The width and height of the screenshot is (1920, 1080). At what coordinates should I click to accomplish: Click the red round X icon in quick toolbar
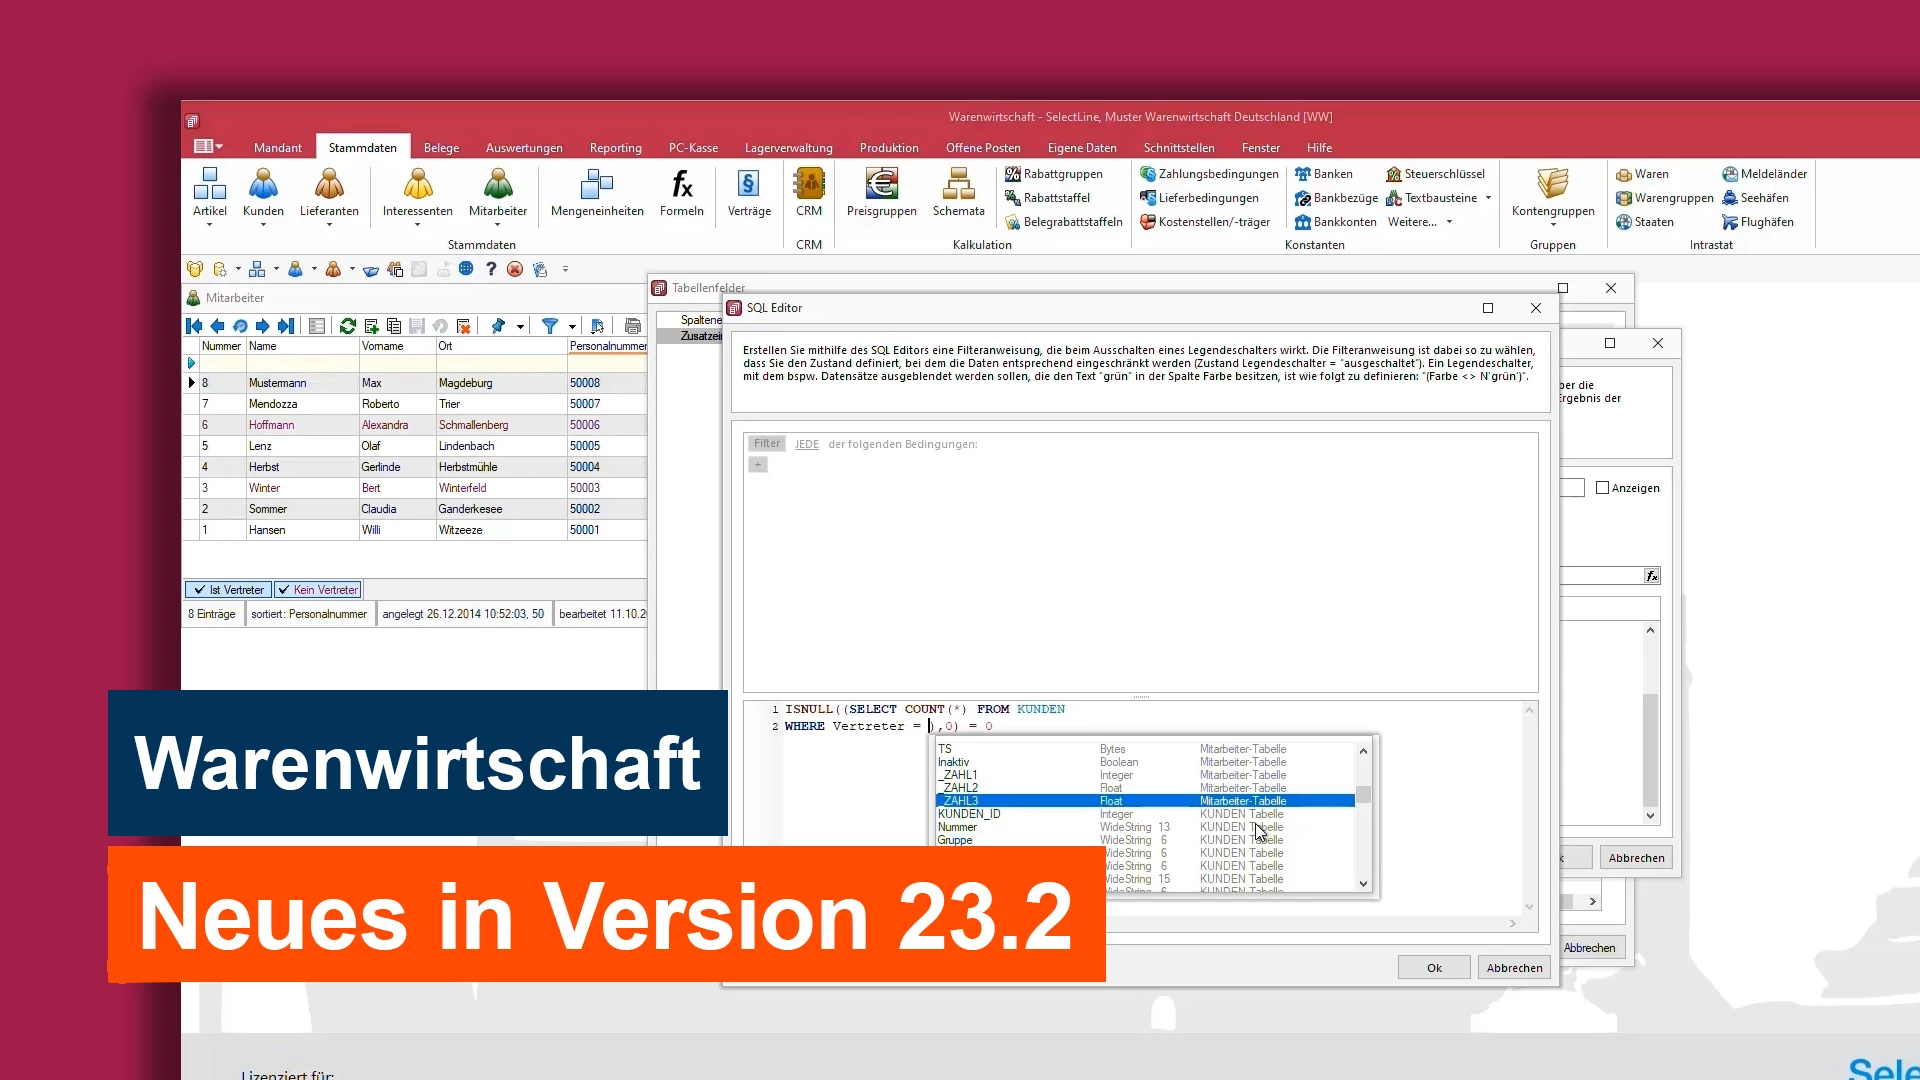point(515,269)
